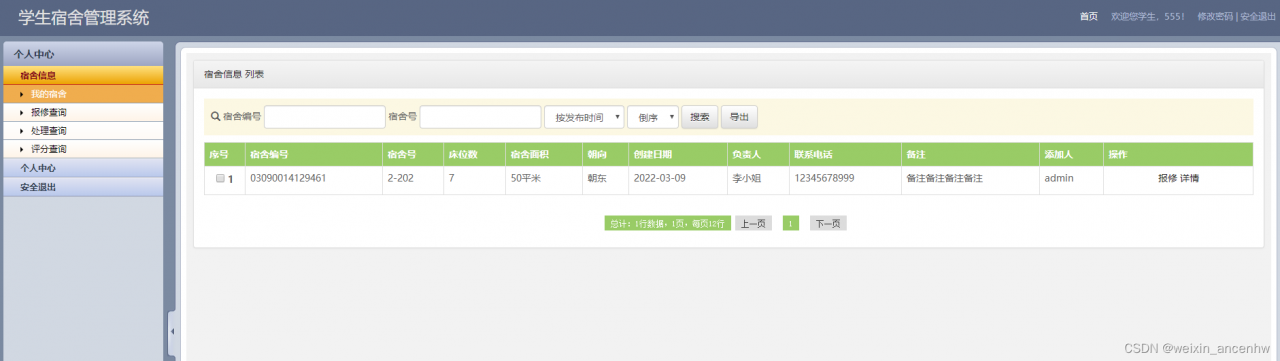Go to 下一页 in pagination
This screenshot has height=361, width=1280.
click(x=828, y=223)
